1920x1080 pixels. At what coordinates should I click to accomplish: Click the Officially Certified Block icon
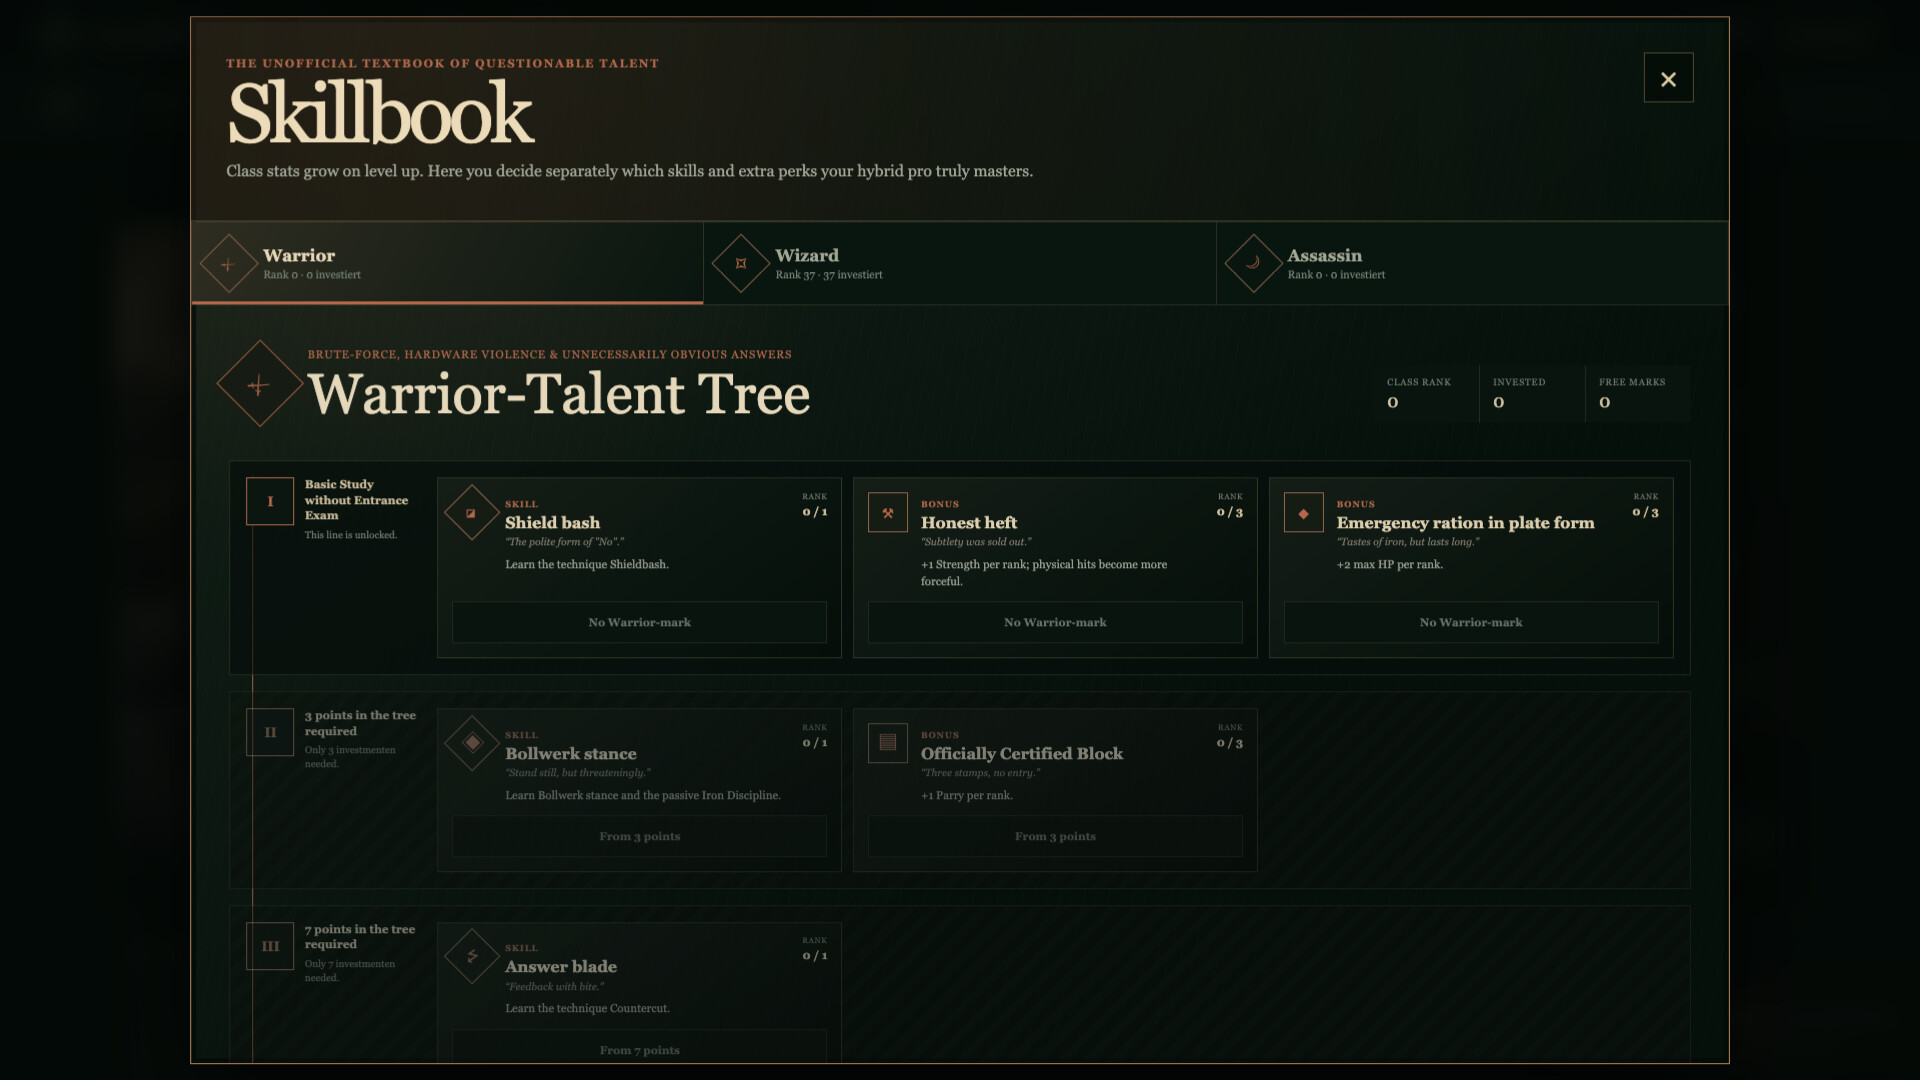click(x=887, y=743)
